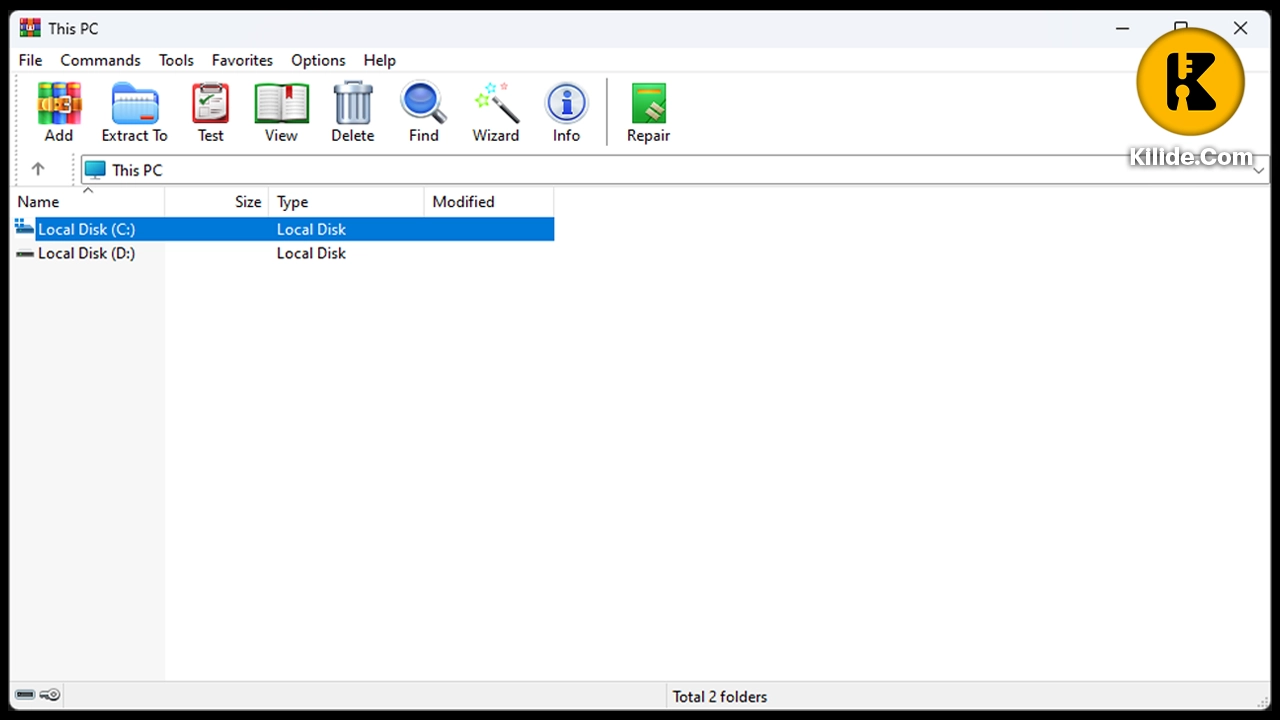The image size is (1280, 720).
Task: Minimize the This PC window
Action: [x=1122, y=28]
